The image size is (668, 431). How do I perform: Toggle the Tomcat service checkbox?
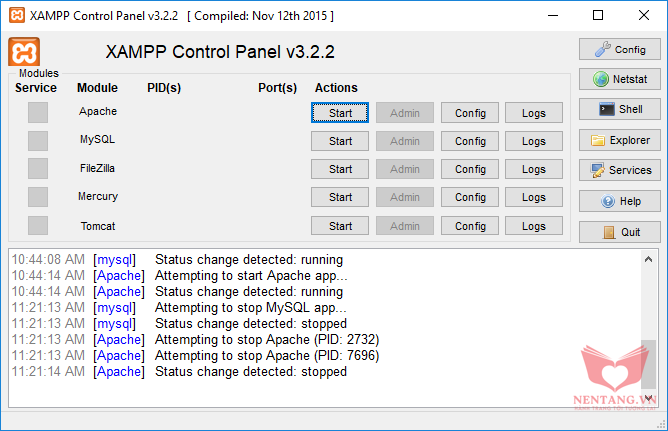coord(38,226)
